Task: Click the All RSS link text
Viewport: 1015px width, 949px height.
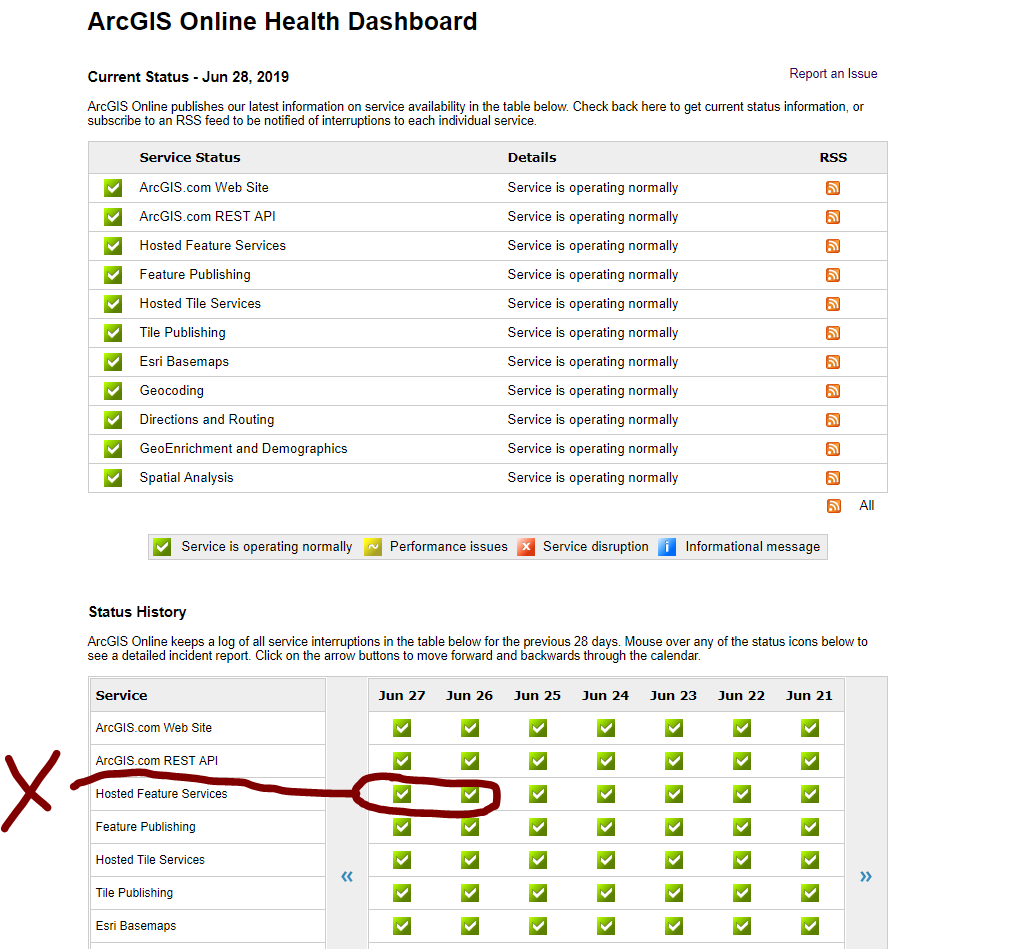Action: pyautogui.click(x=866, y=506)
